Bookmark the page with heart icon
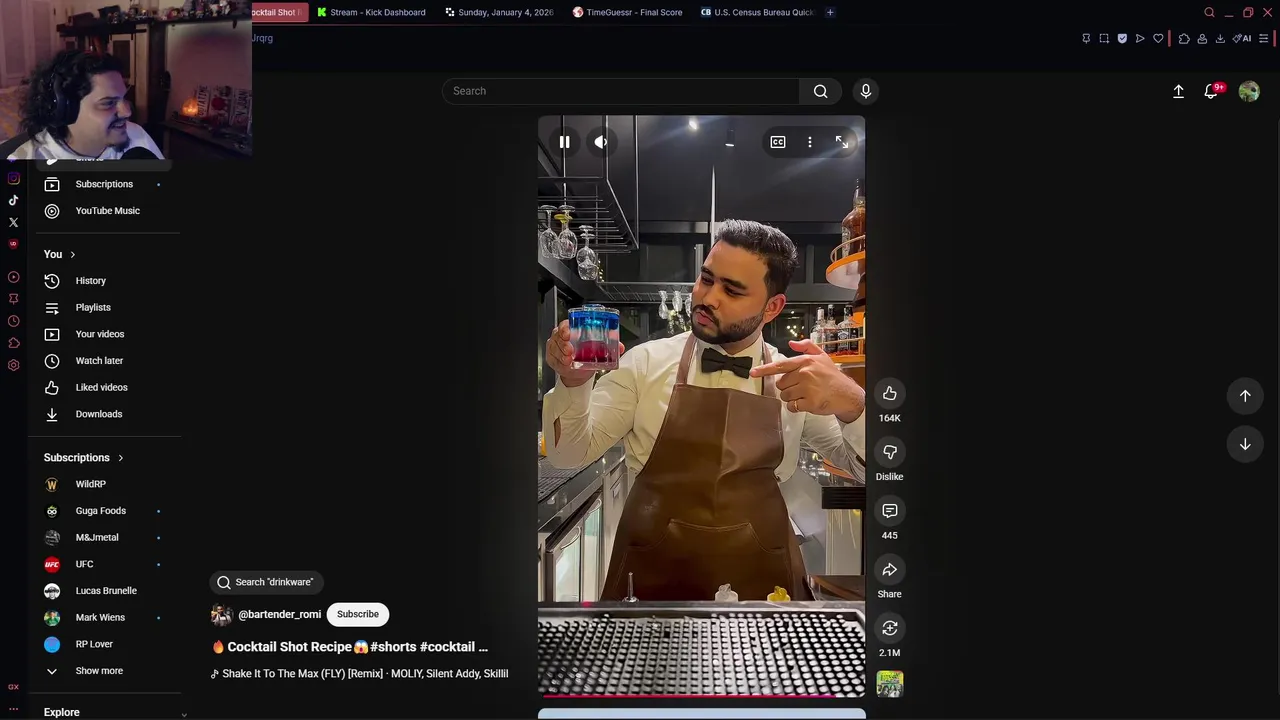Viewport: 1280px width, 720px height. (x=1158, y=38)
